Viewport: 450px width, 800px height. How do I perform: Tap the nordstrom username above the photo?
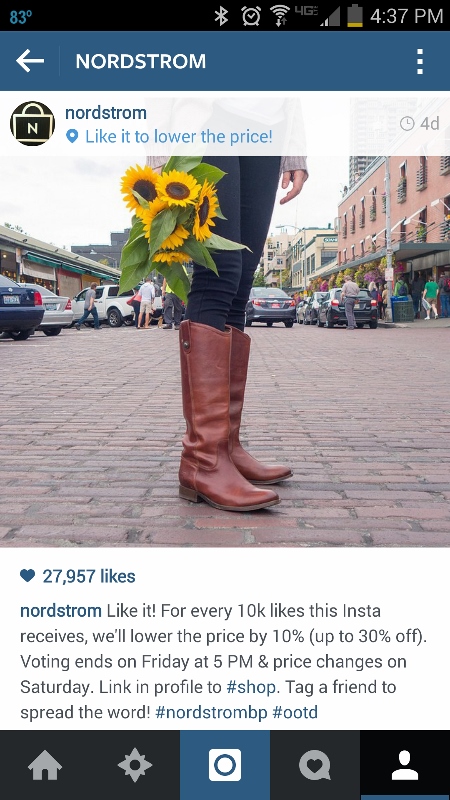tap(106, 113)
